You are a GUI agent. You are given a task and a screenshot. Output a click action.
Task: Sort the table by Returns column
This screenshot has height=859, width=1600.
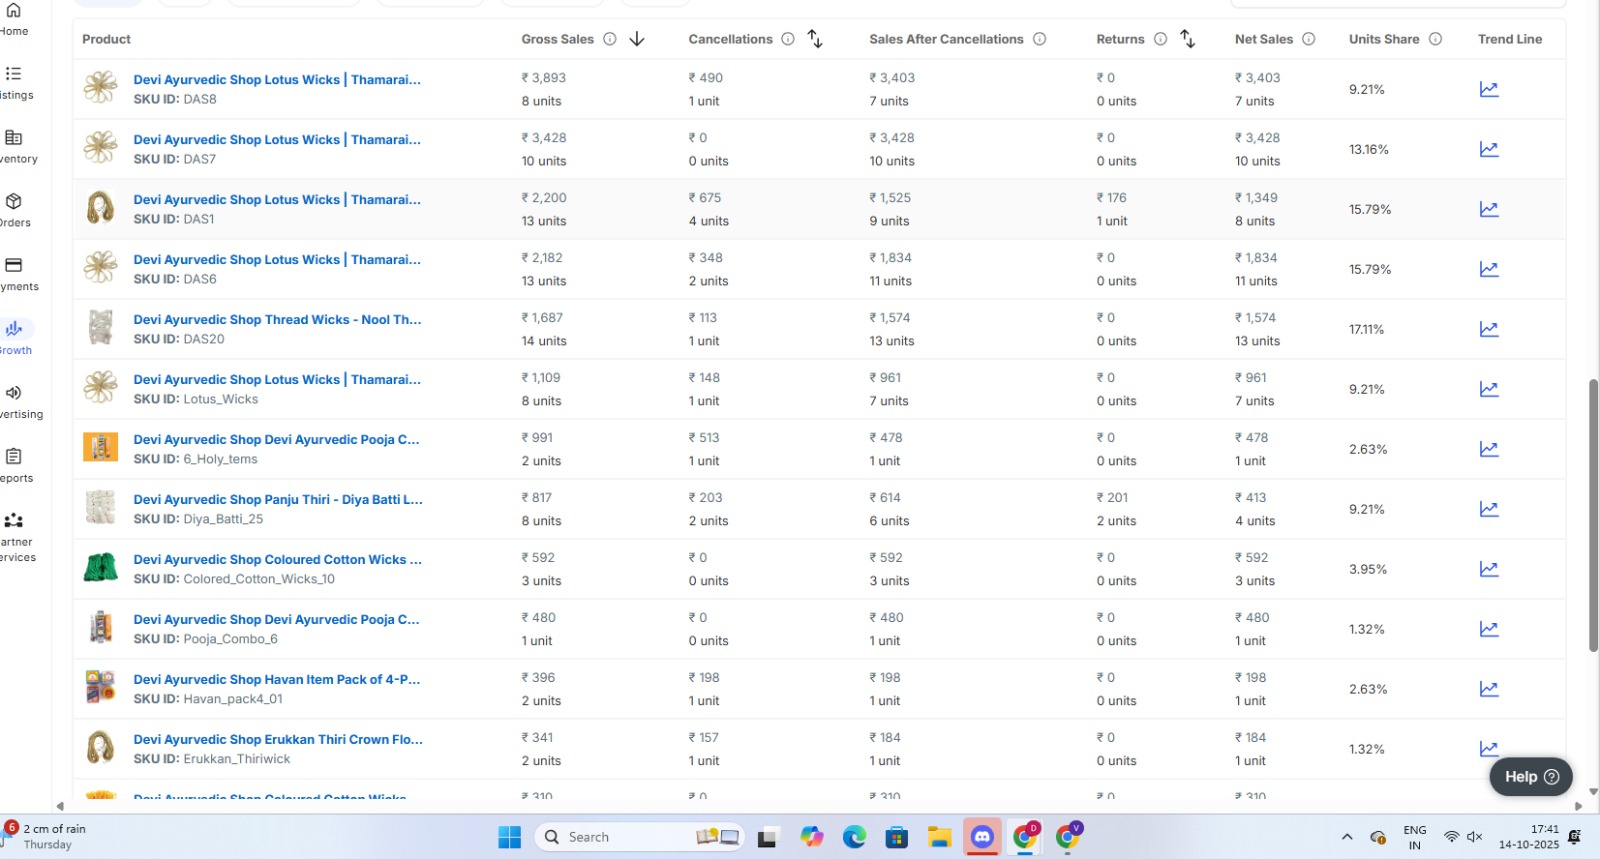(1187, 39)
